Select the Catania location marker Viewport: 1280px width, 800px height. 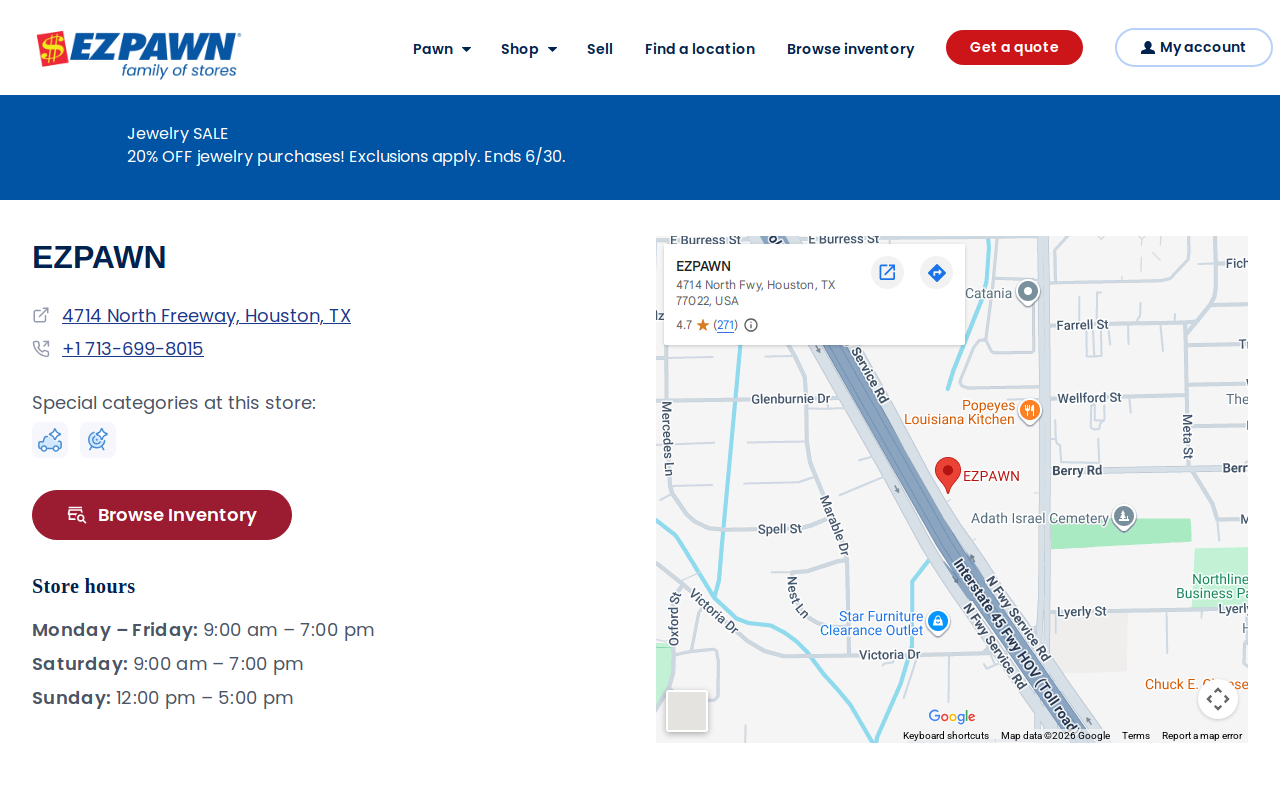coord(1028,292)
